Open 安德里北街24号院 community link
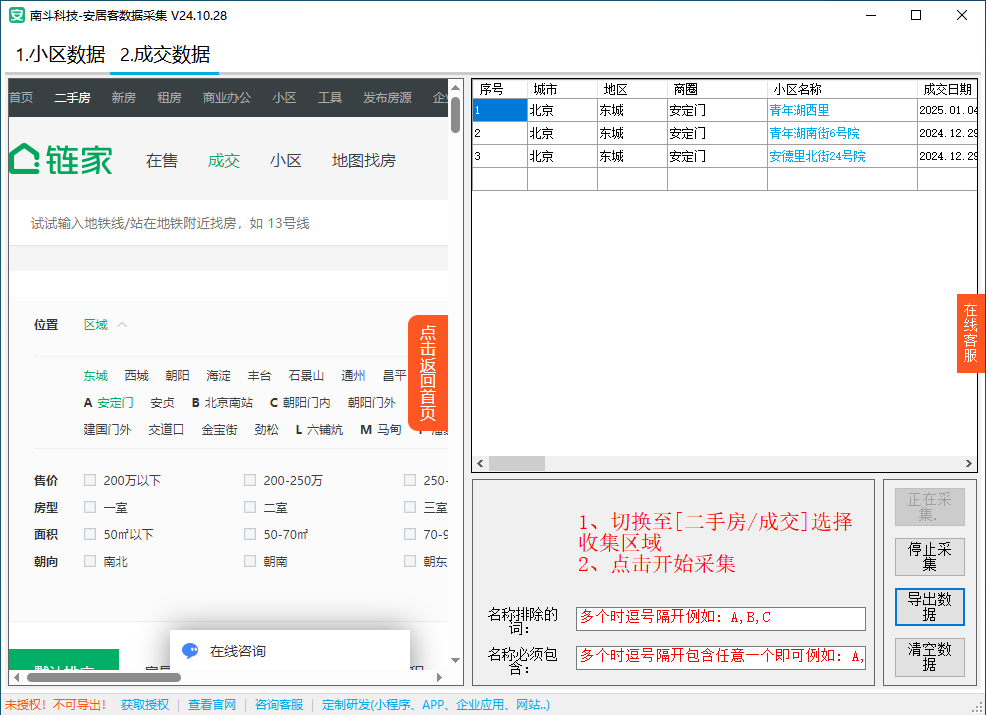Image resolution: width=986 pixels, height=715 pixels. click(817, 156)
